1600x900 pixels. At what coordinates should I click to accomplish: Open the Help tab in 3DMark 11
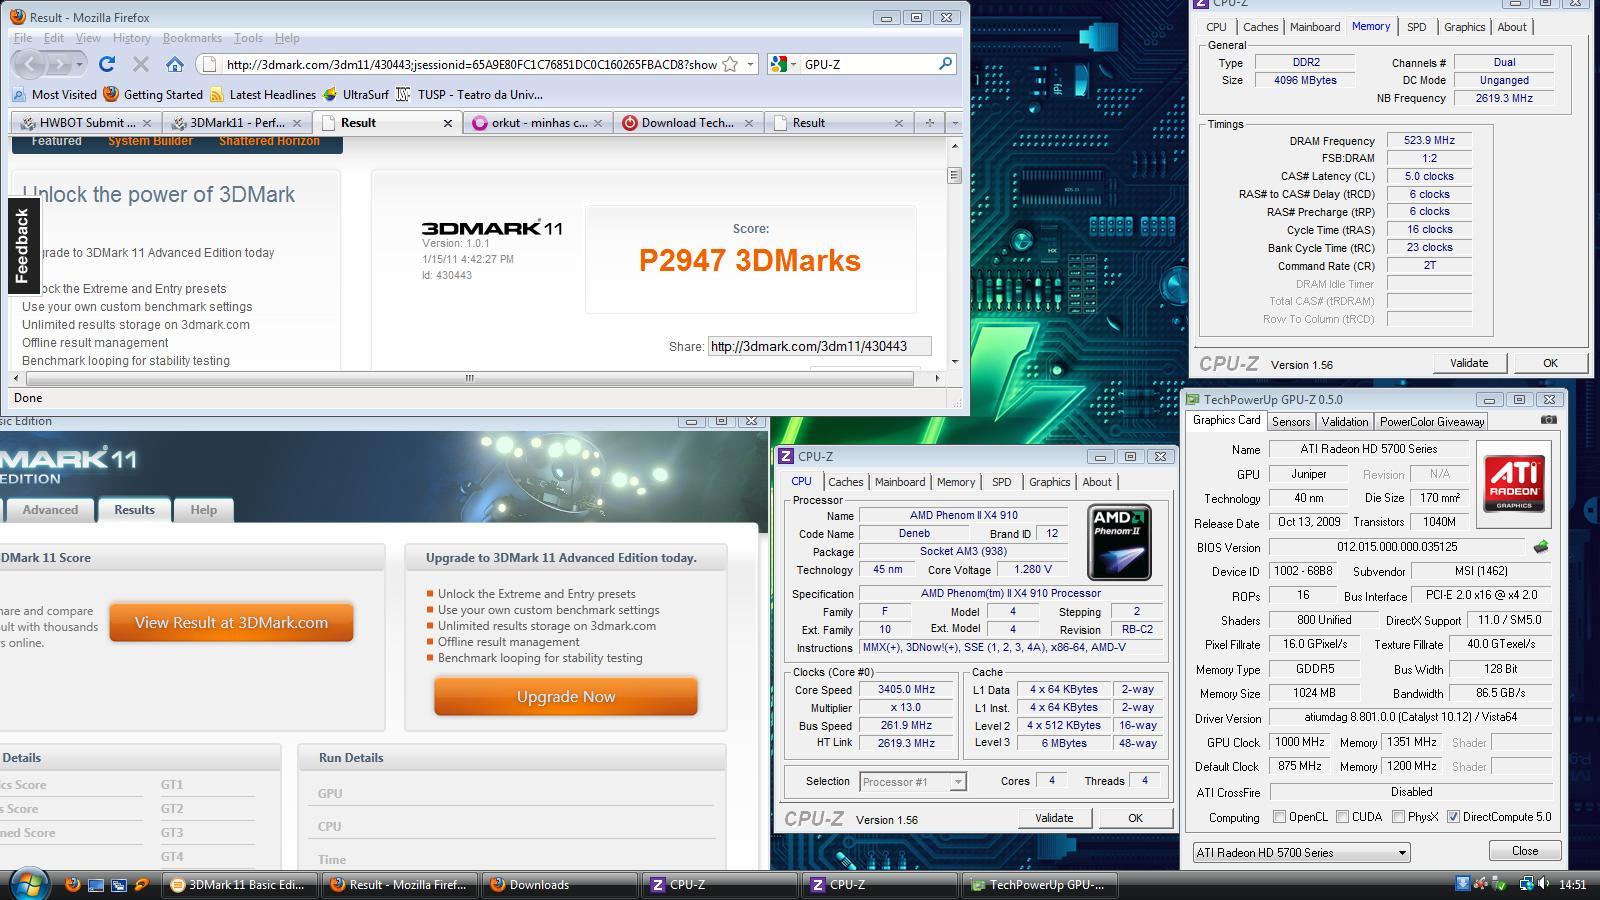(x=203, y=510)
